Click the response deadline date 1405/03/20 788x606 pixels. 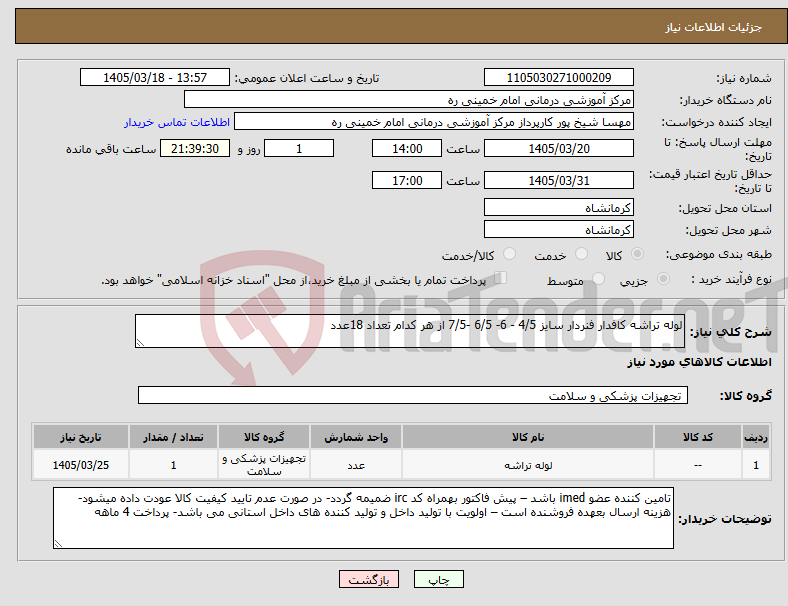[558, 148]
